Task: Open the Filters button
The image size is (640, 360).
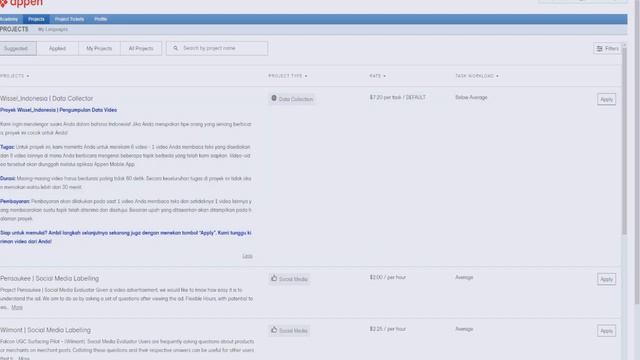Action: [607, 49]
